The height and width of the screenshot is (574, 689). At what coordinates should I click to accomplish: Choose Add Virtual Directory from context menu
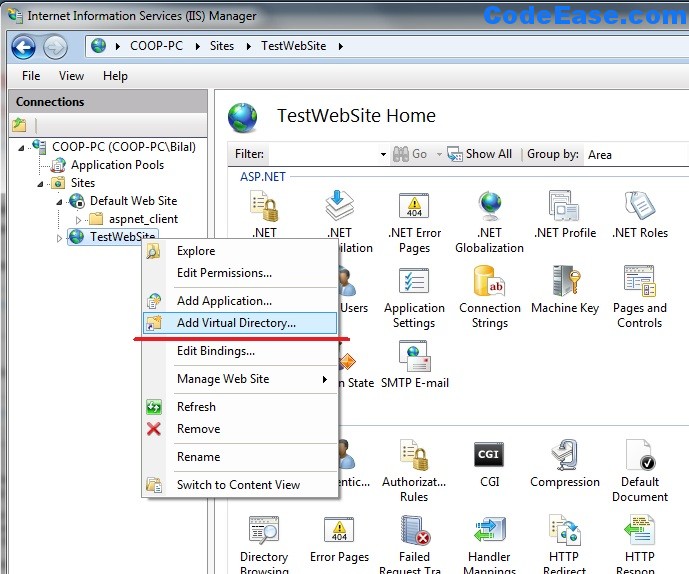point(240,323)
